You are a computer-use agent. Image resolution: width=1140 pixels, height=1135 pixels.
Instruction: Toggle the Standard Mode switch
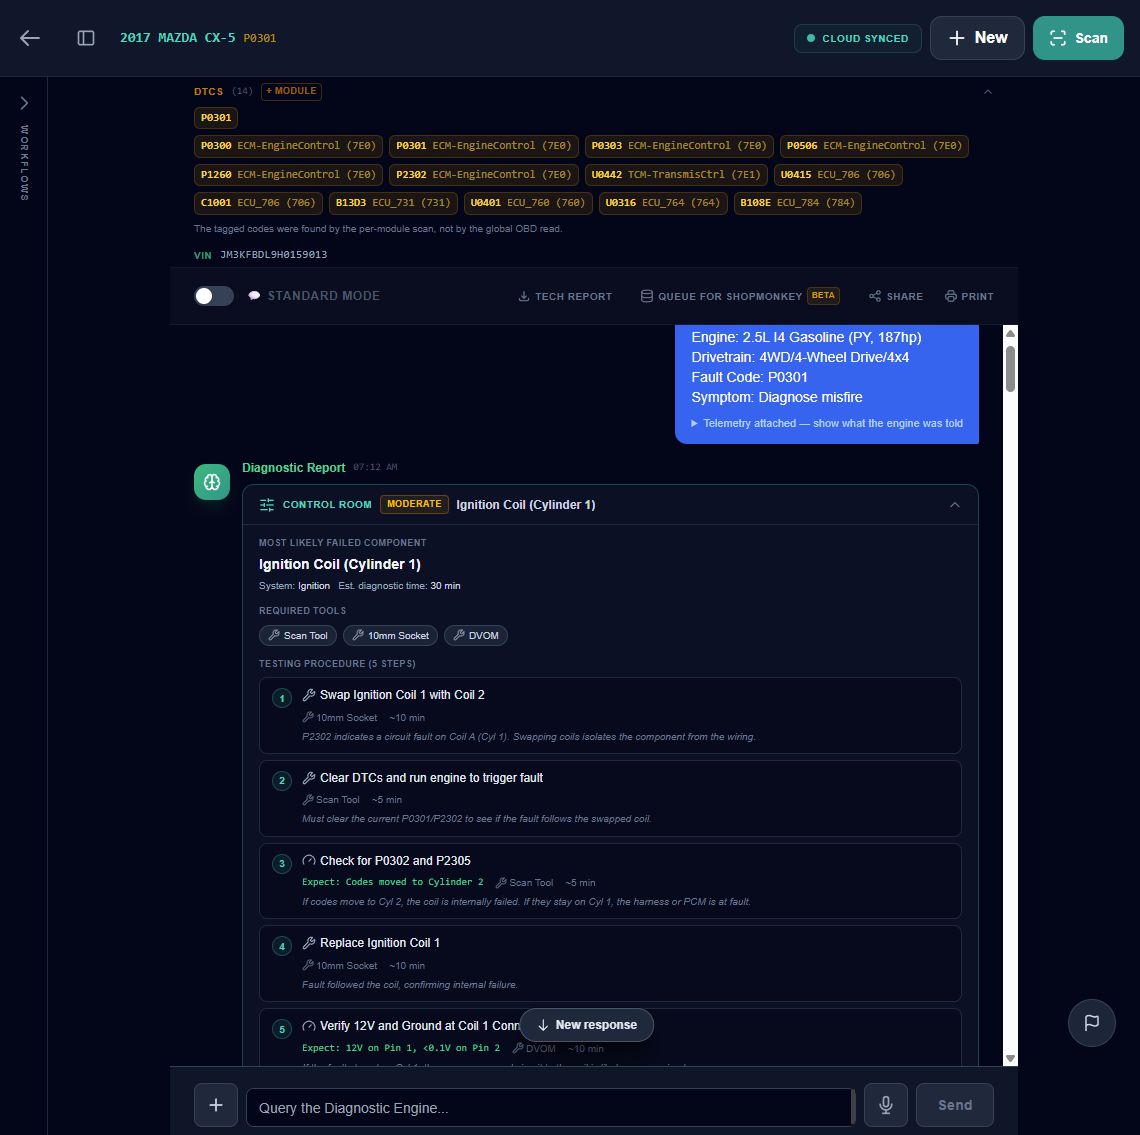point(214,296)
